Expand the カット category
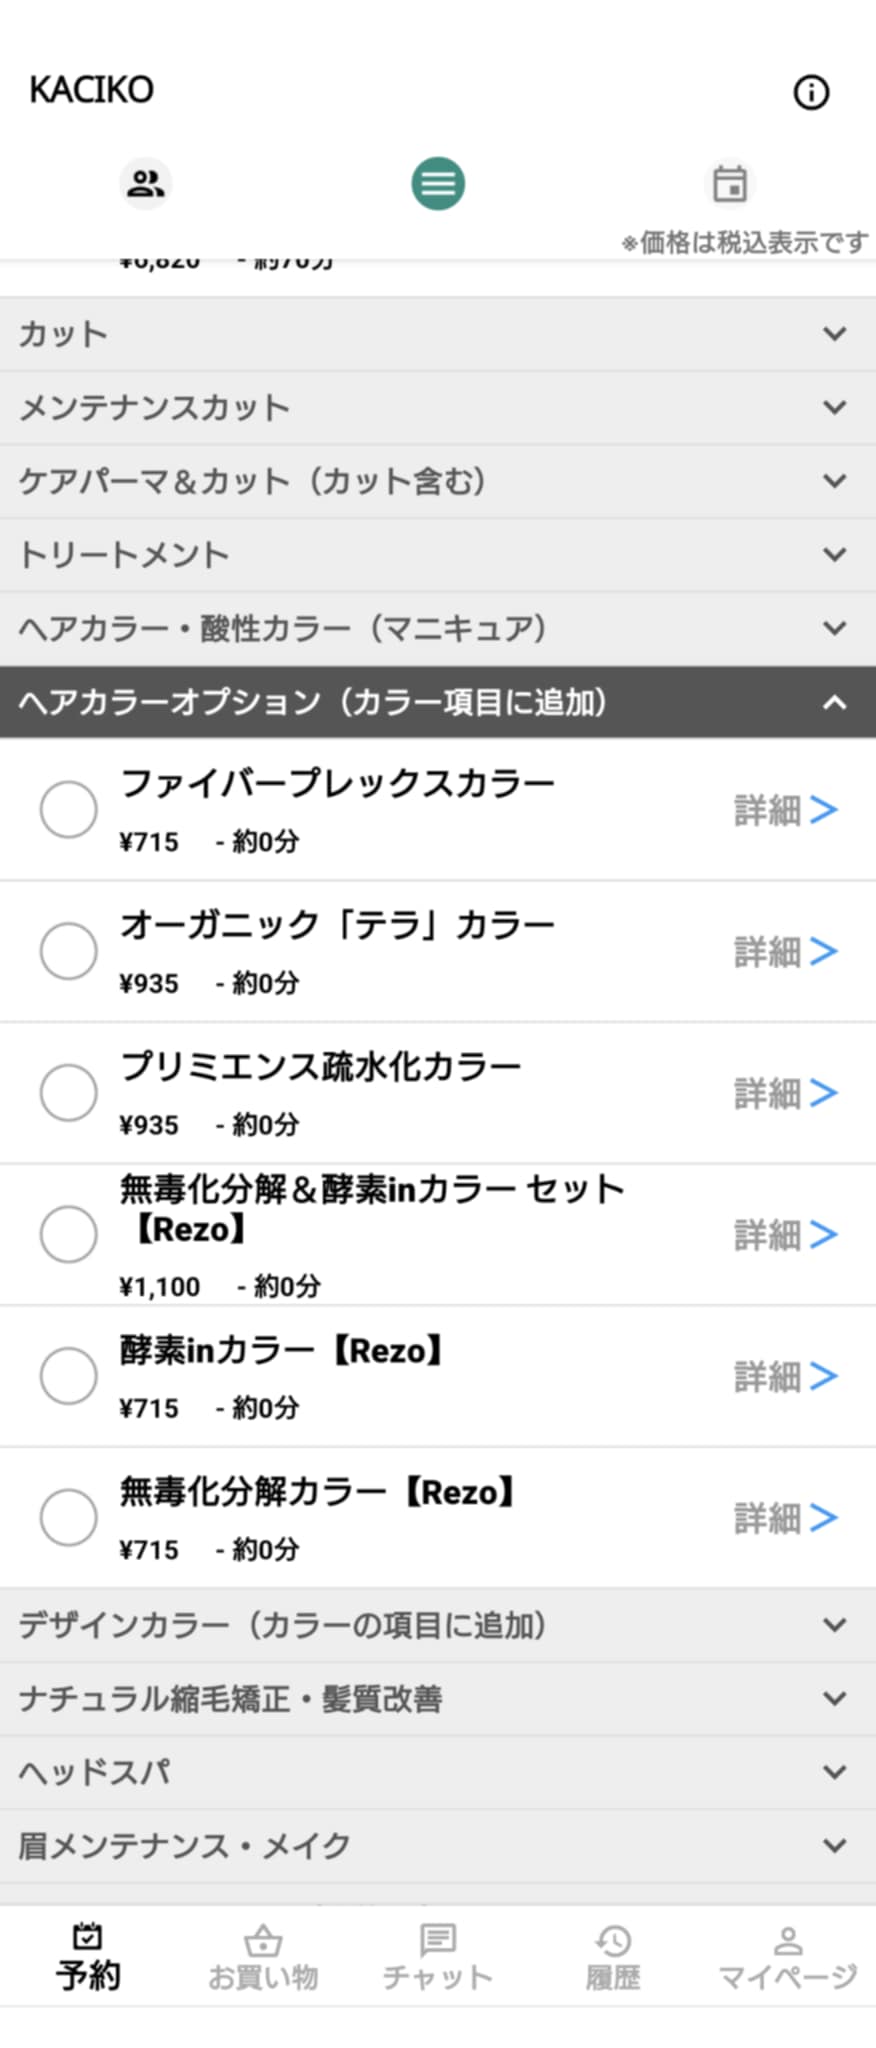 pyautogui.click(x=438, y=334)
